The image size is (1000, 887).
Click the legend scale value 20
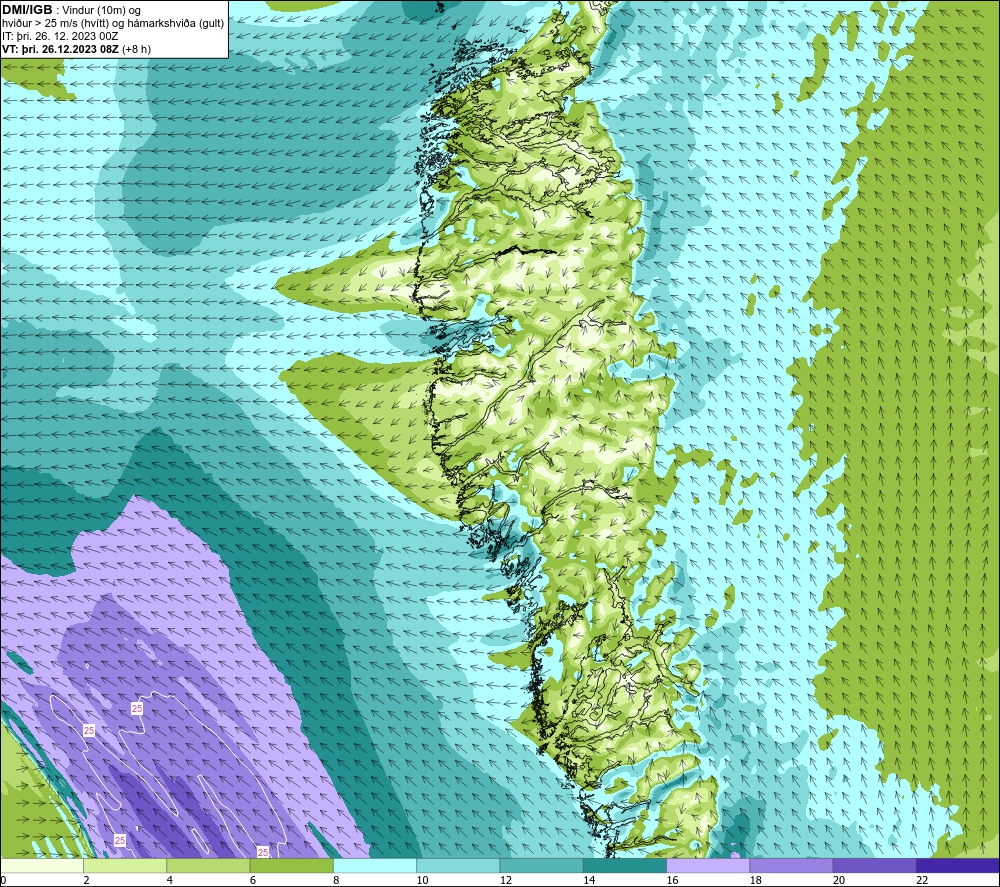(x=839, y=880)
